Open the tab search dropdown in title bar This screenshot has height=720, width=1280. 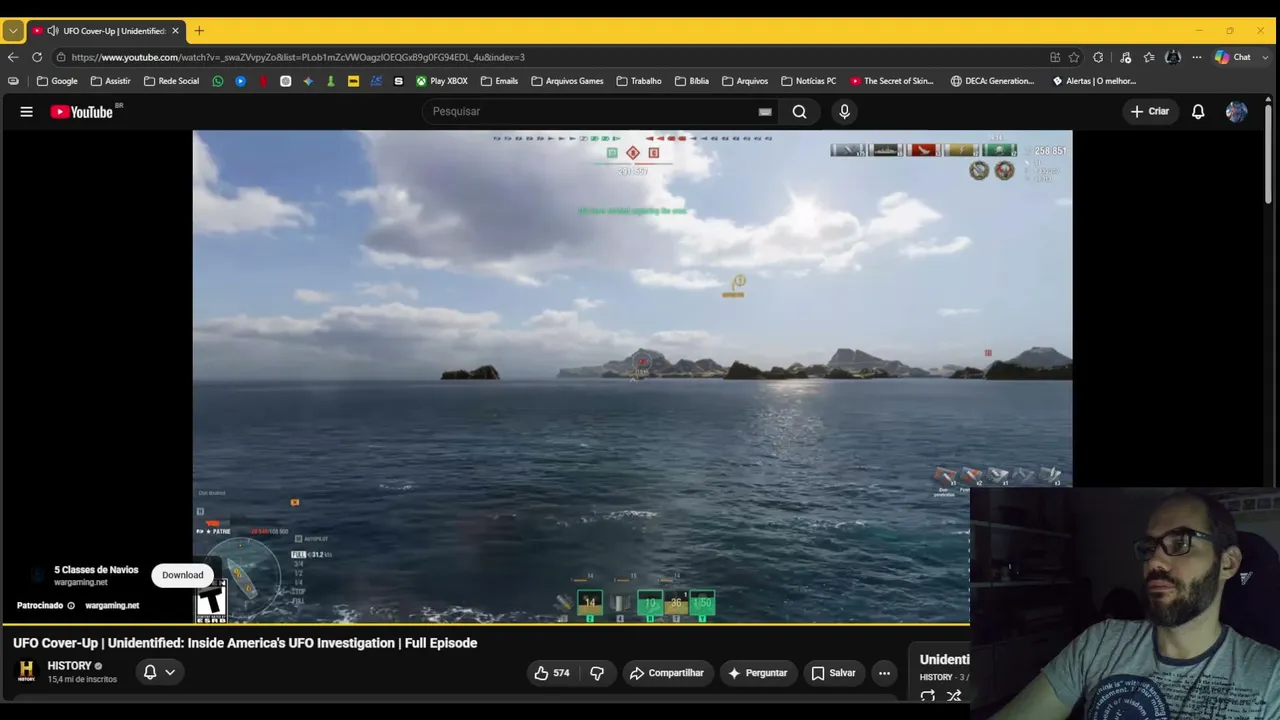[x=13, y=31]
